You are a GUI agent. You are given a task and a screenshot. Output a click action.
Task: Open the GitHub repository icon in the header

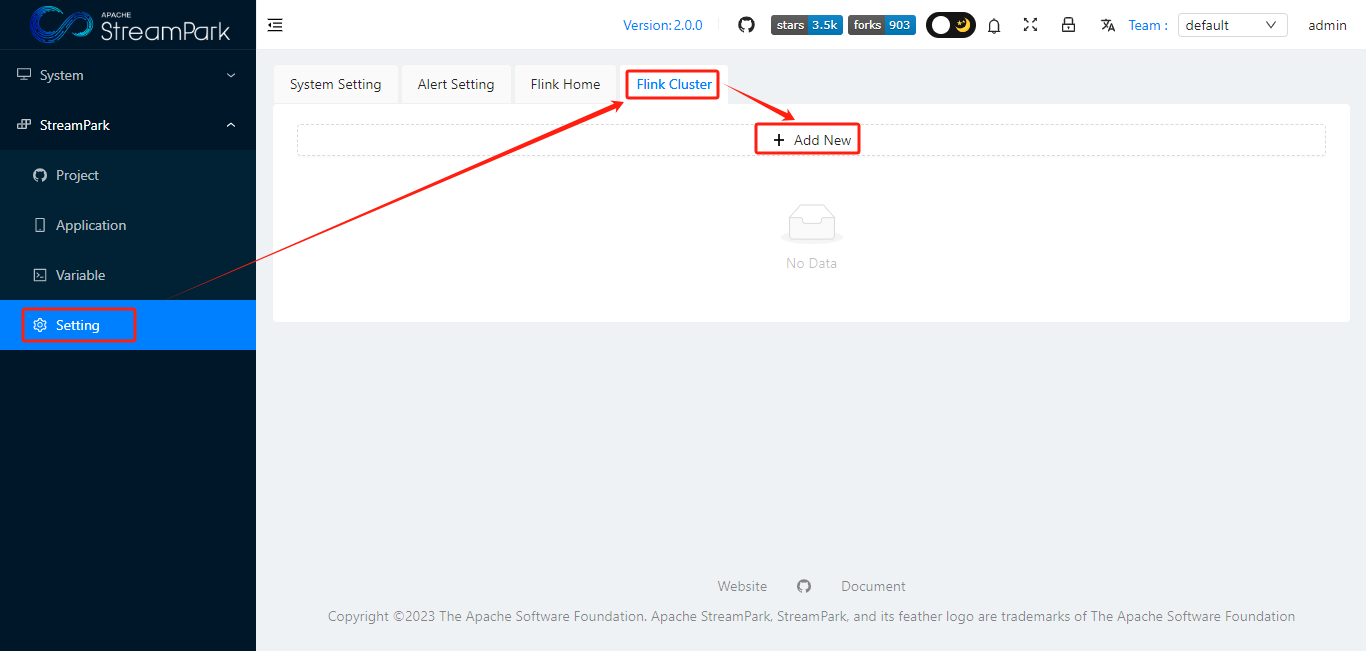tap(746, 24)
